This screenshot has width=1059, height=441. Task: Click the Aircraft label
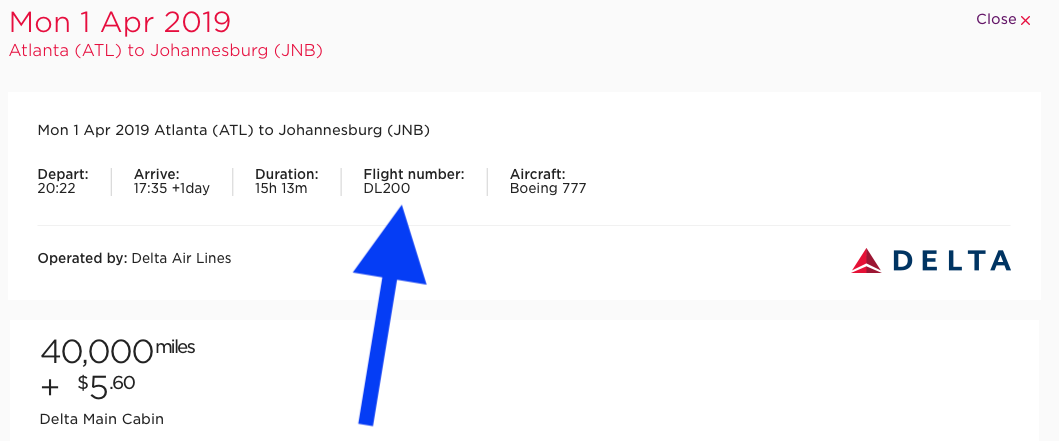point(537,174)
